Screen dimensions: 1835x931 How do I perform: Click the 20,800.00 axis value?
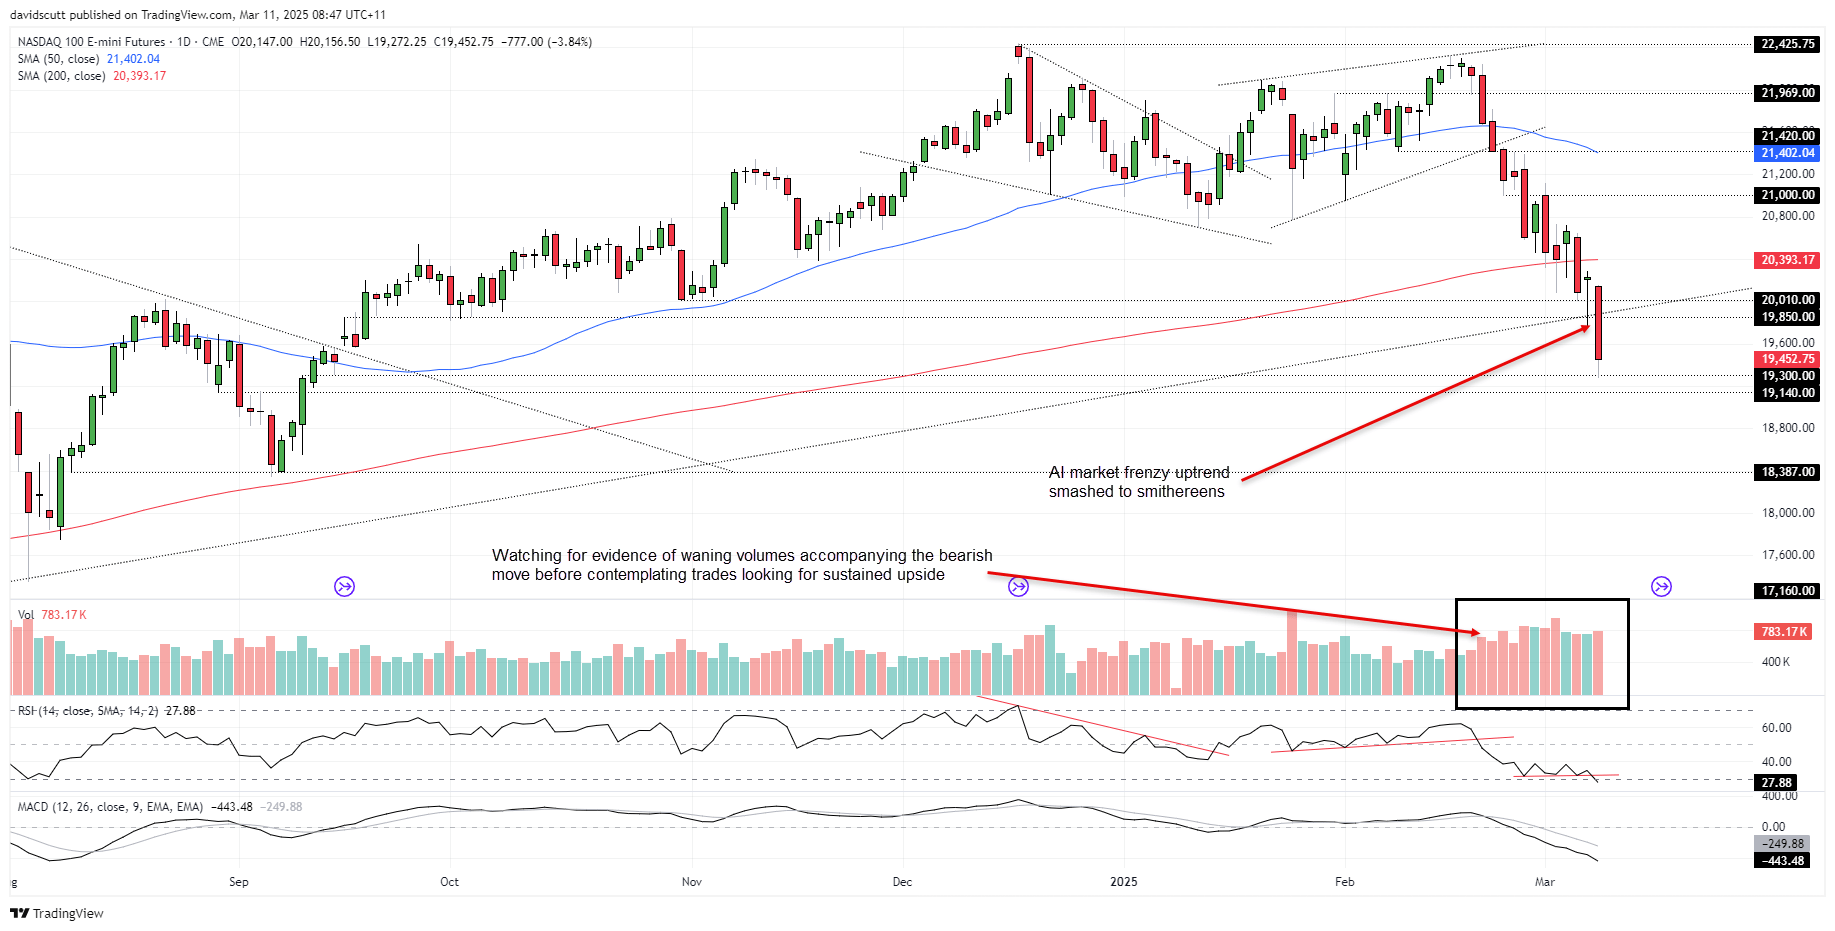pos(1788,216)
